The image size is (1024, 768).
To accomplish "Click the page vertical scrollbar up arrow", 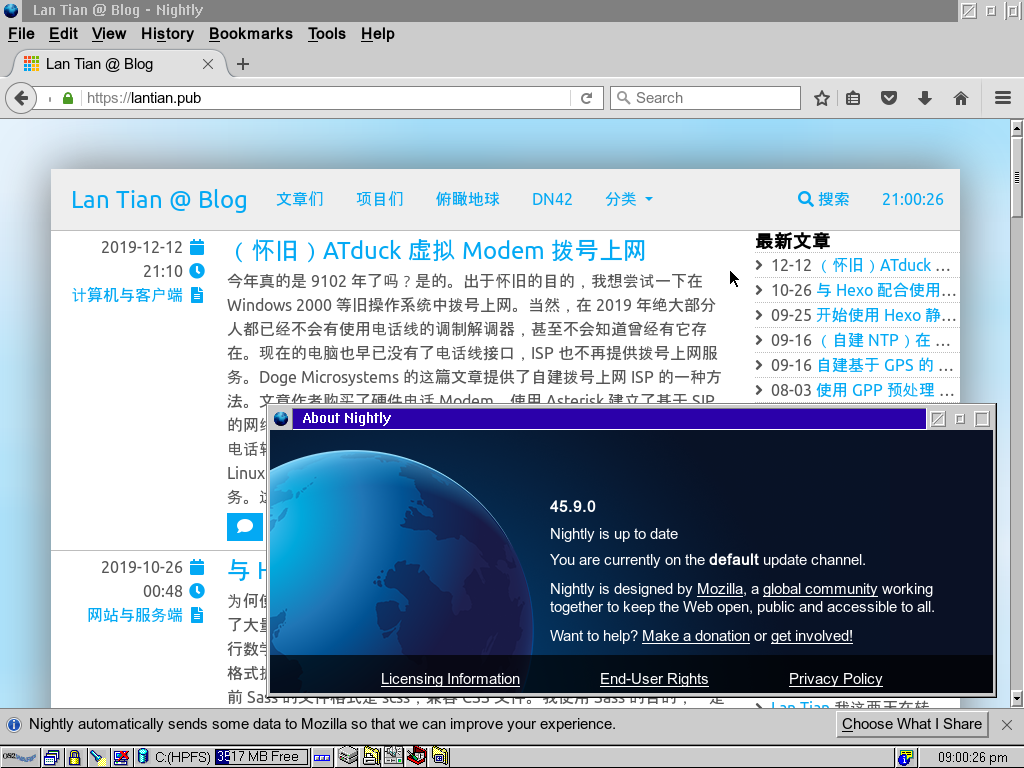I will [x=1017, y=128].
